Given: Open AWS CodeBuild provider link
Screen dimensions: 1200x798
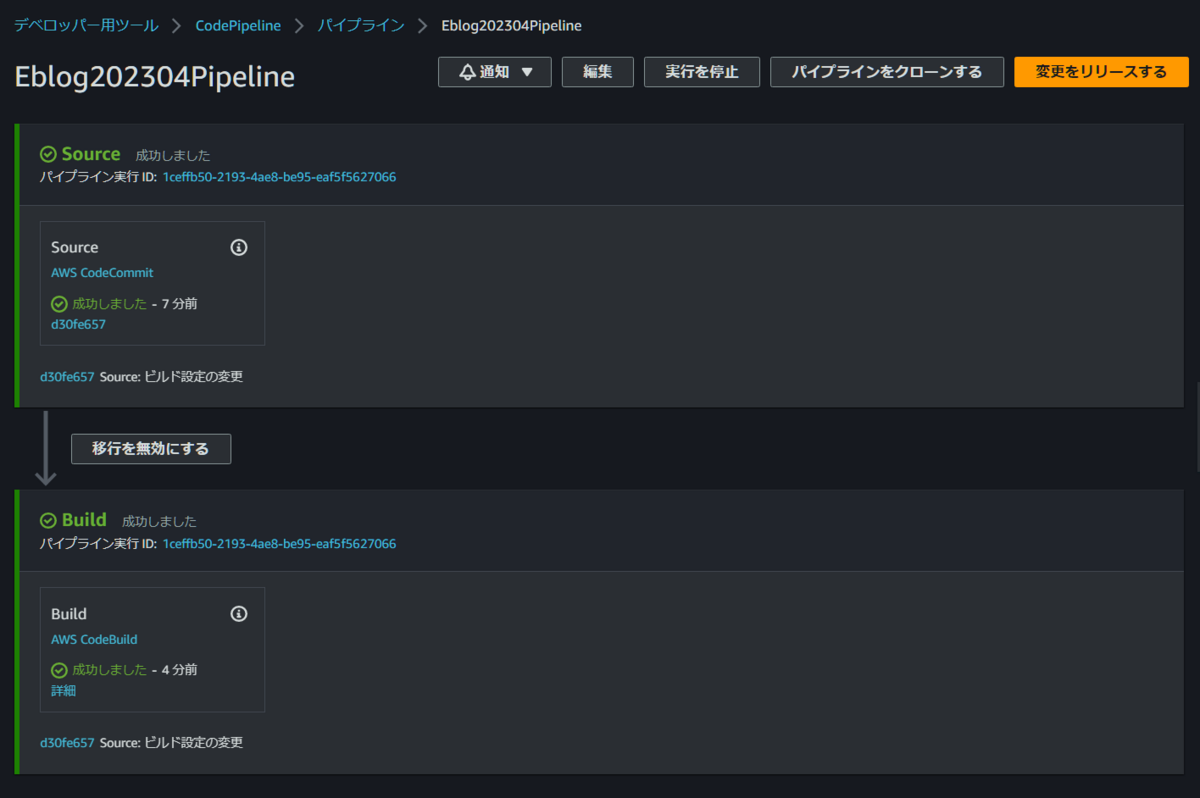Looking at the screenshot, I should (94, 639).
